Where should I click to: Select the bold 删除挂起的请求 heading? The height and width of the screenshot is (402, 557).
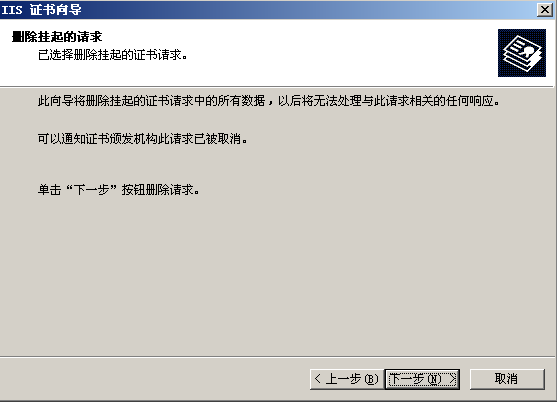pyautogui.click(x=57, y=37)
